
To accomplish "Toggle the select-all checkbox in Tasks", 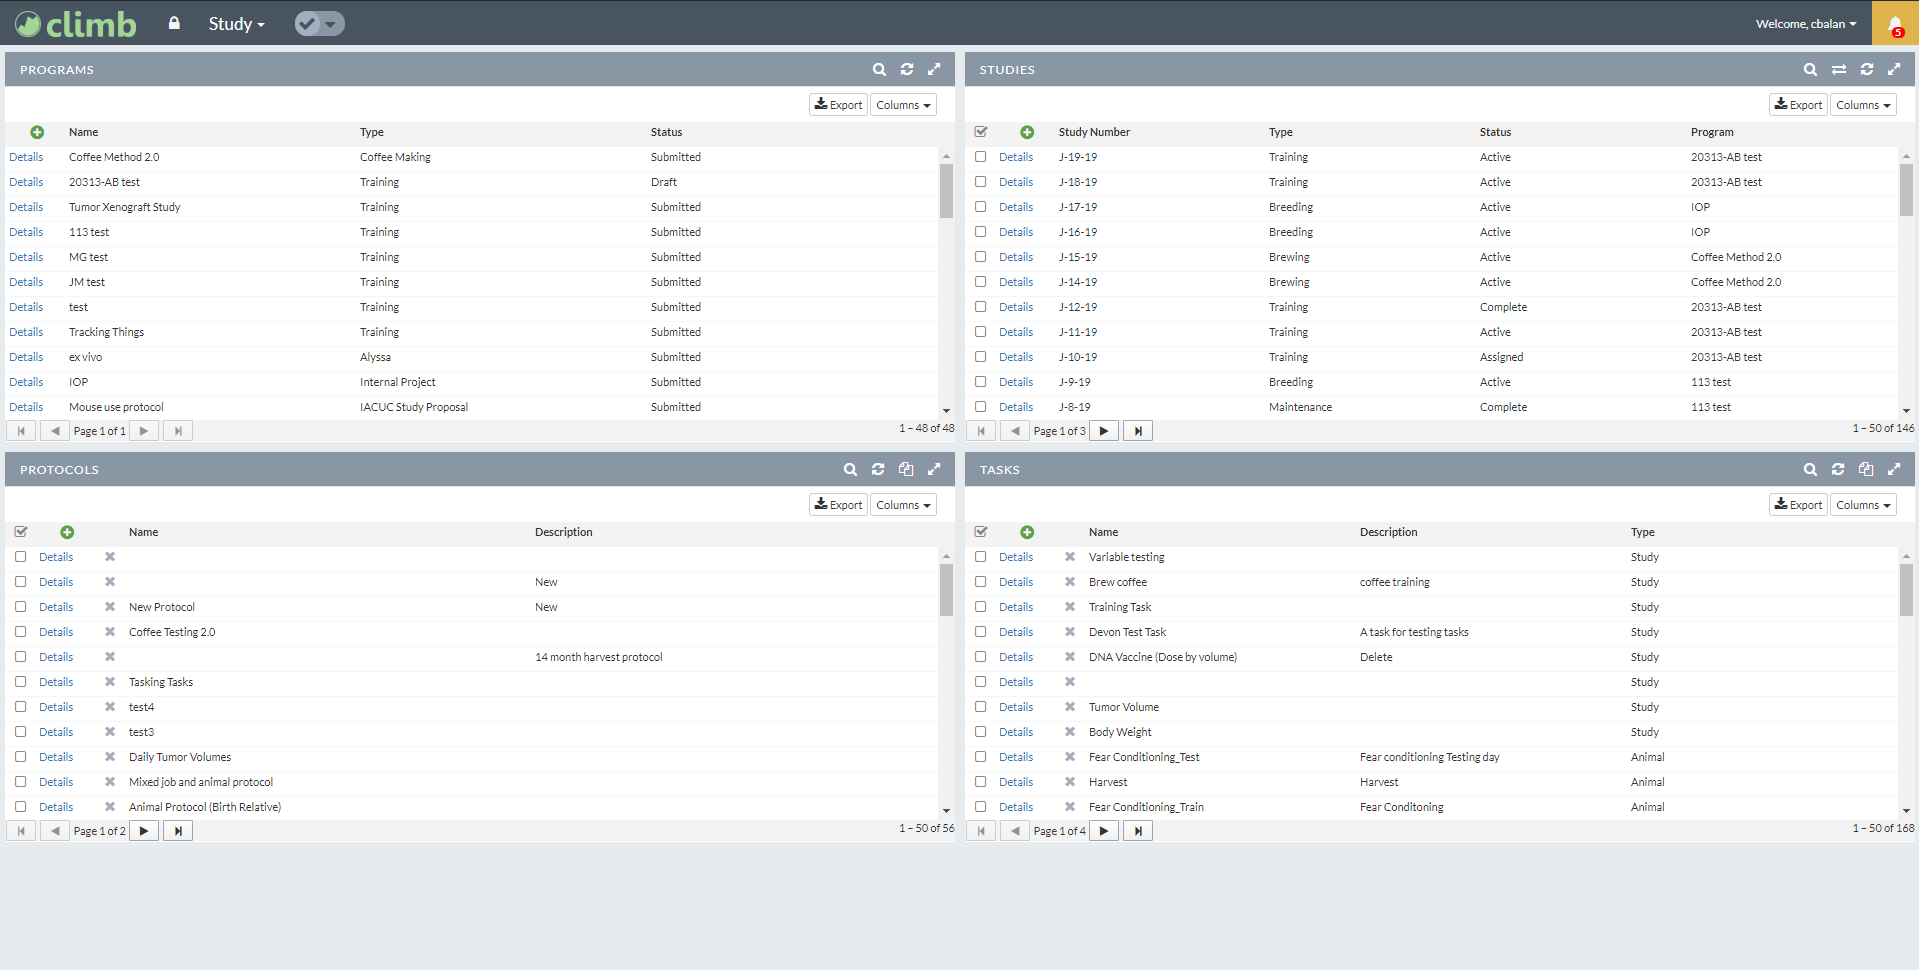I will point(981,532).
